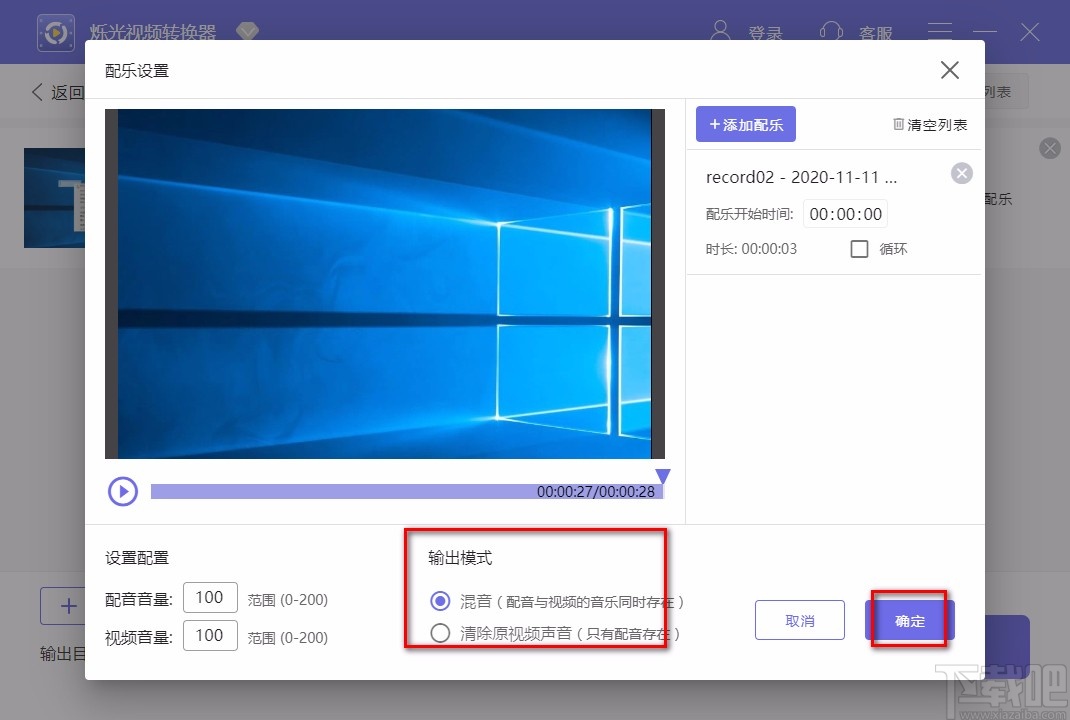Select the 配音音量 volume value field
This screenshot has width=1070, height=720.
coord(210,598)
